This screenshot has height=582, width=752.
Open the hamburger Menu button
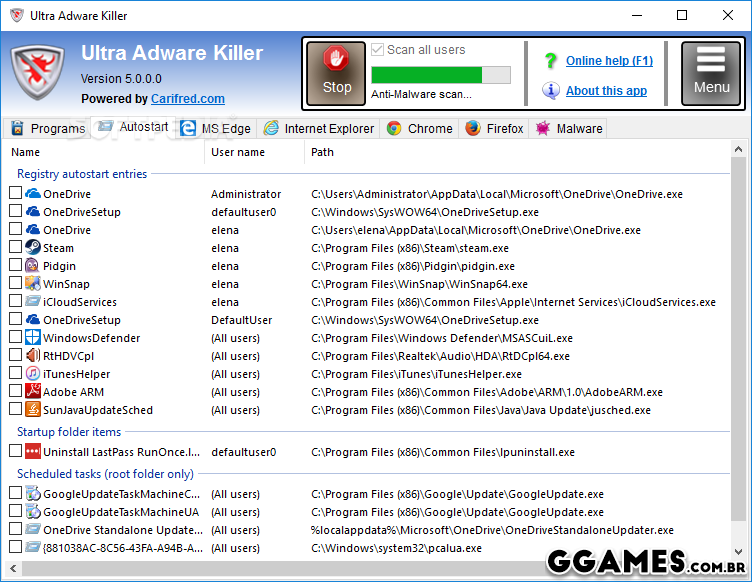pos(711,73)
